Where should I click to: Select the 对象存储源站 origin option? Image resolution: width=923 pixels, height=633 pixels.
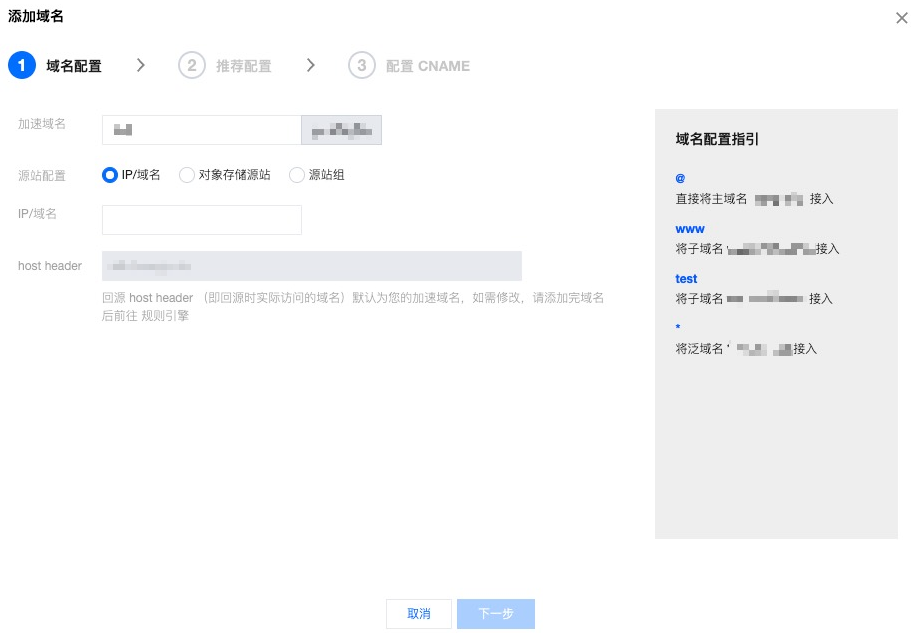click(186, 174)
